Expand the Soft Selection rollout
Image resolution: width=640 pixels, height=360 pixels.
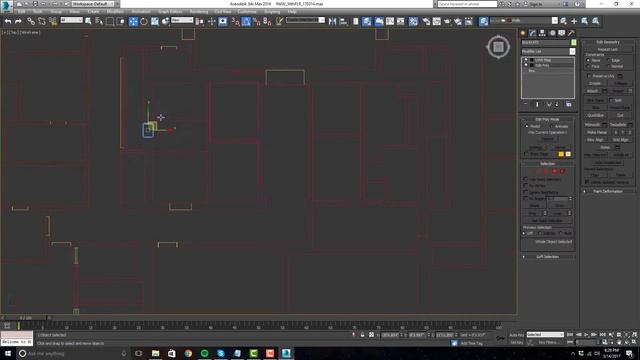[548, 257]
